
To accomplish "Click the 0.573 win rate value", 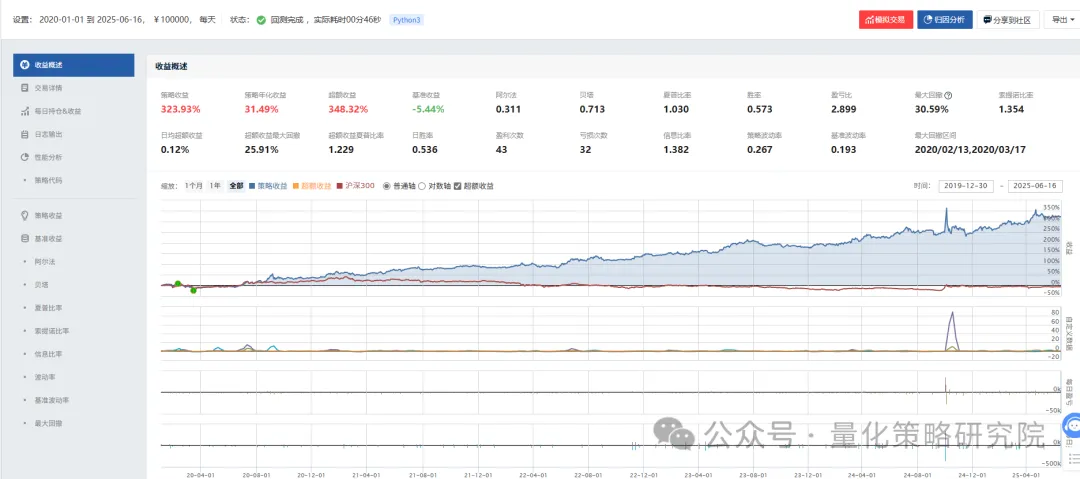I will click(x=760, y=109).
